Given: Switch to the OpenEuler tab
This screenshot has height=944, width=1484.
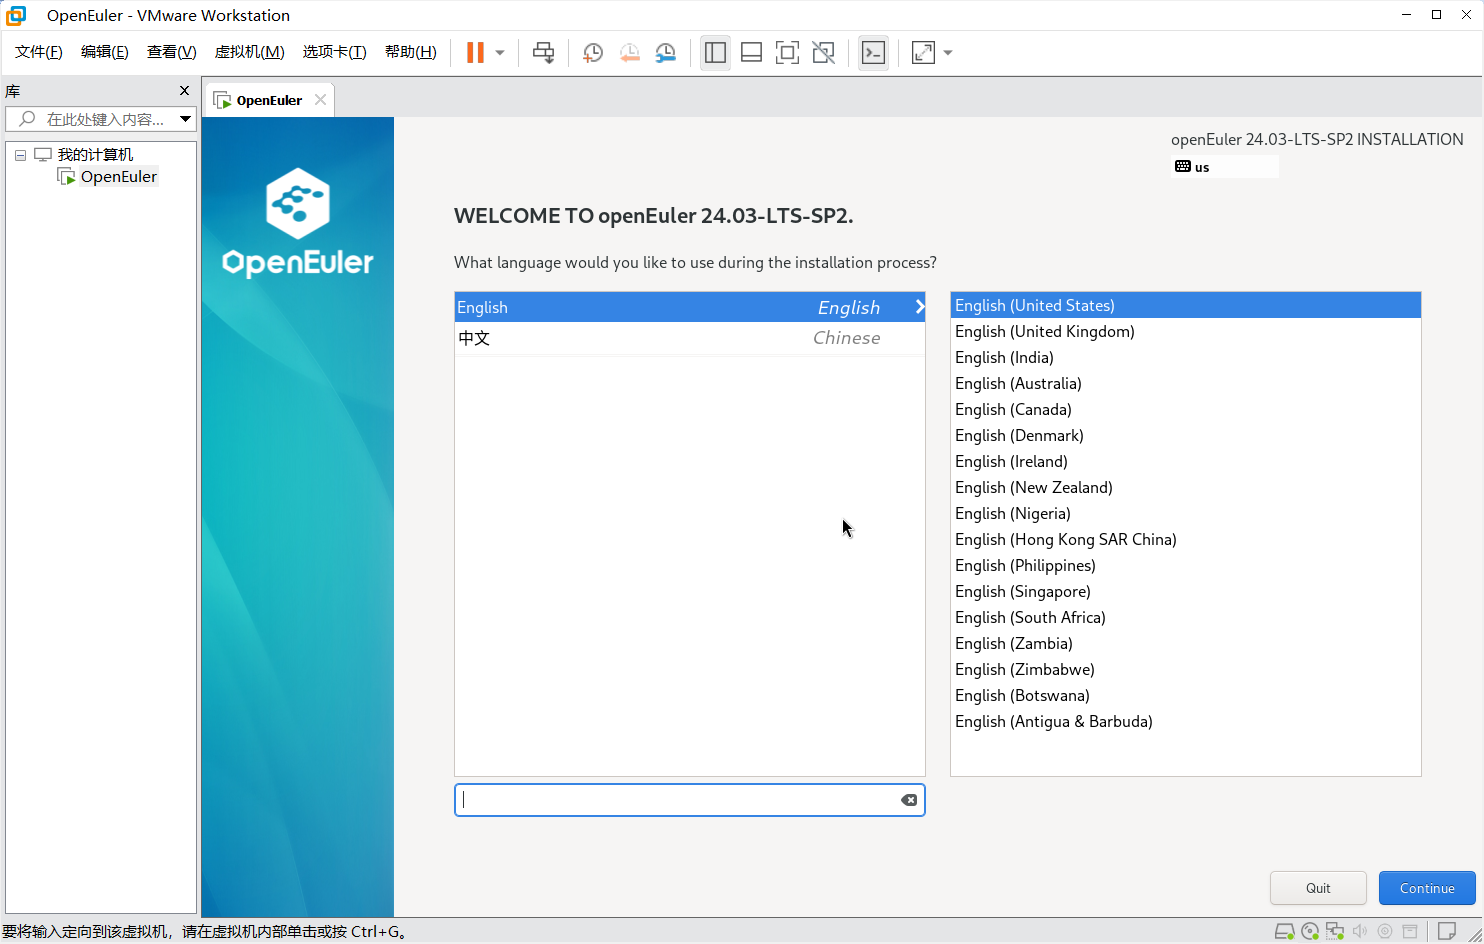Looking at the screenshot, I should coord(269,100).
